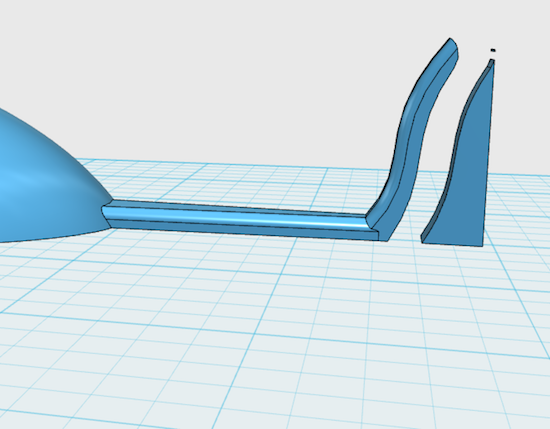
Task: Select the tiny dark fragment above the fin
Action: click(x=493, y=51)
